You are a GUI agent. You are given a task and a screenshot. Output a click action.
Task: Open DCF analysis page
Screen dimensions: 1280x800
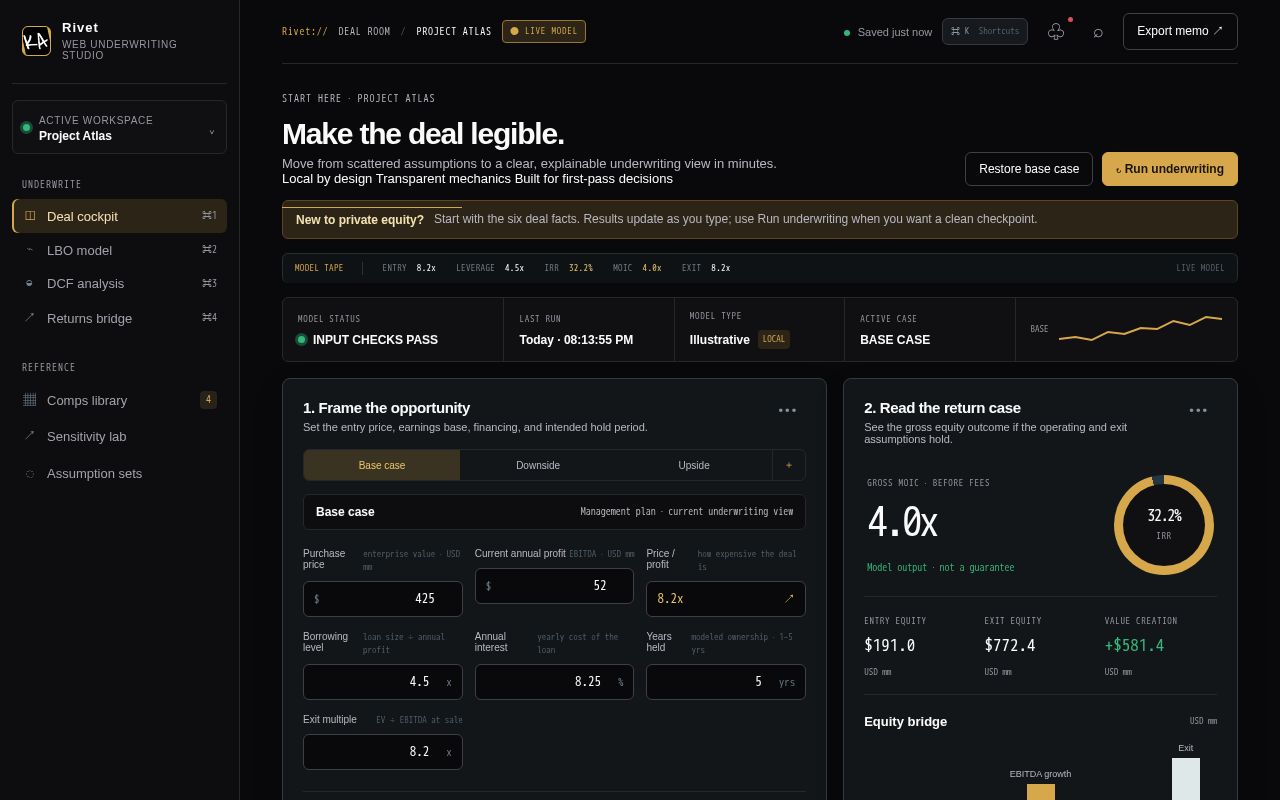pos(120,284)
